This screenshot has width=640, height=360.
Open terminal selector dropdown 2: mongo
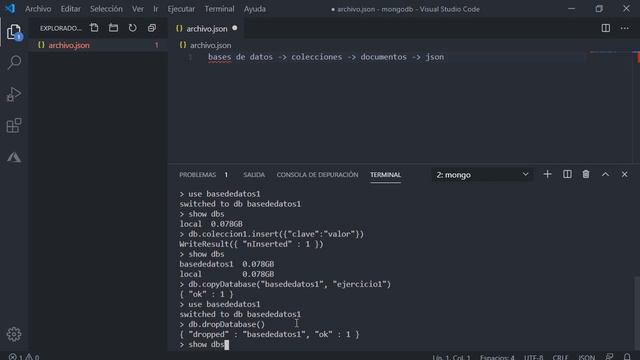(482, 175)
